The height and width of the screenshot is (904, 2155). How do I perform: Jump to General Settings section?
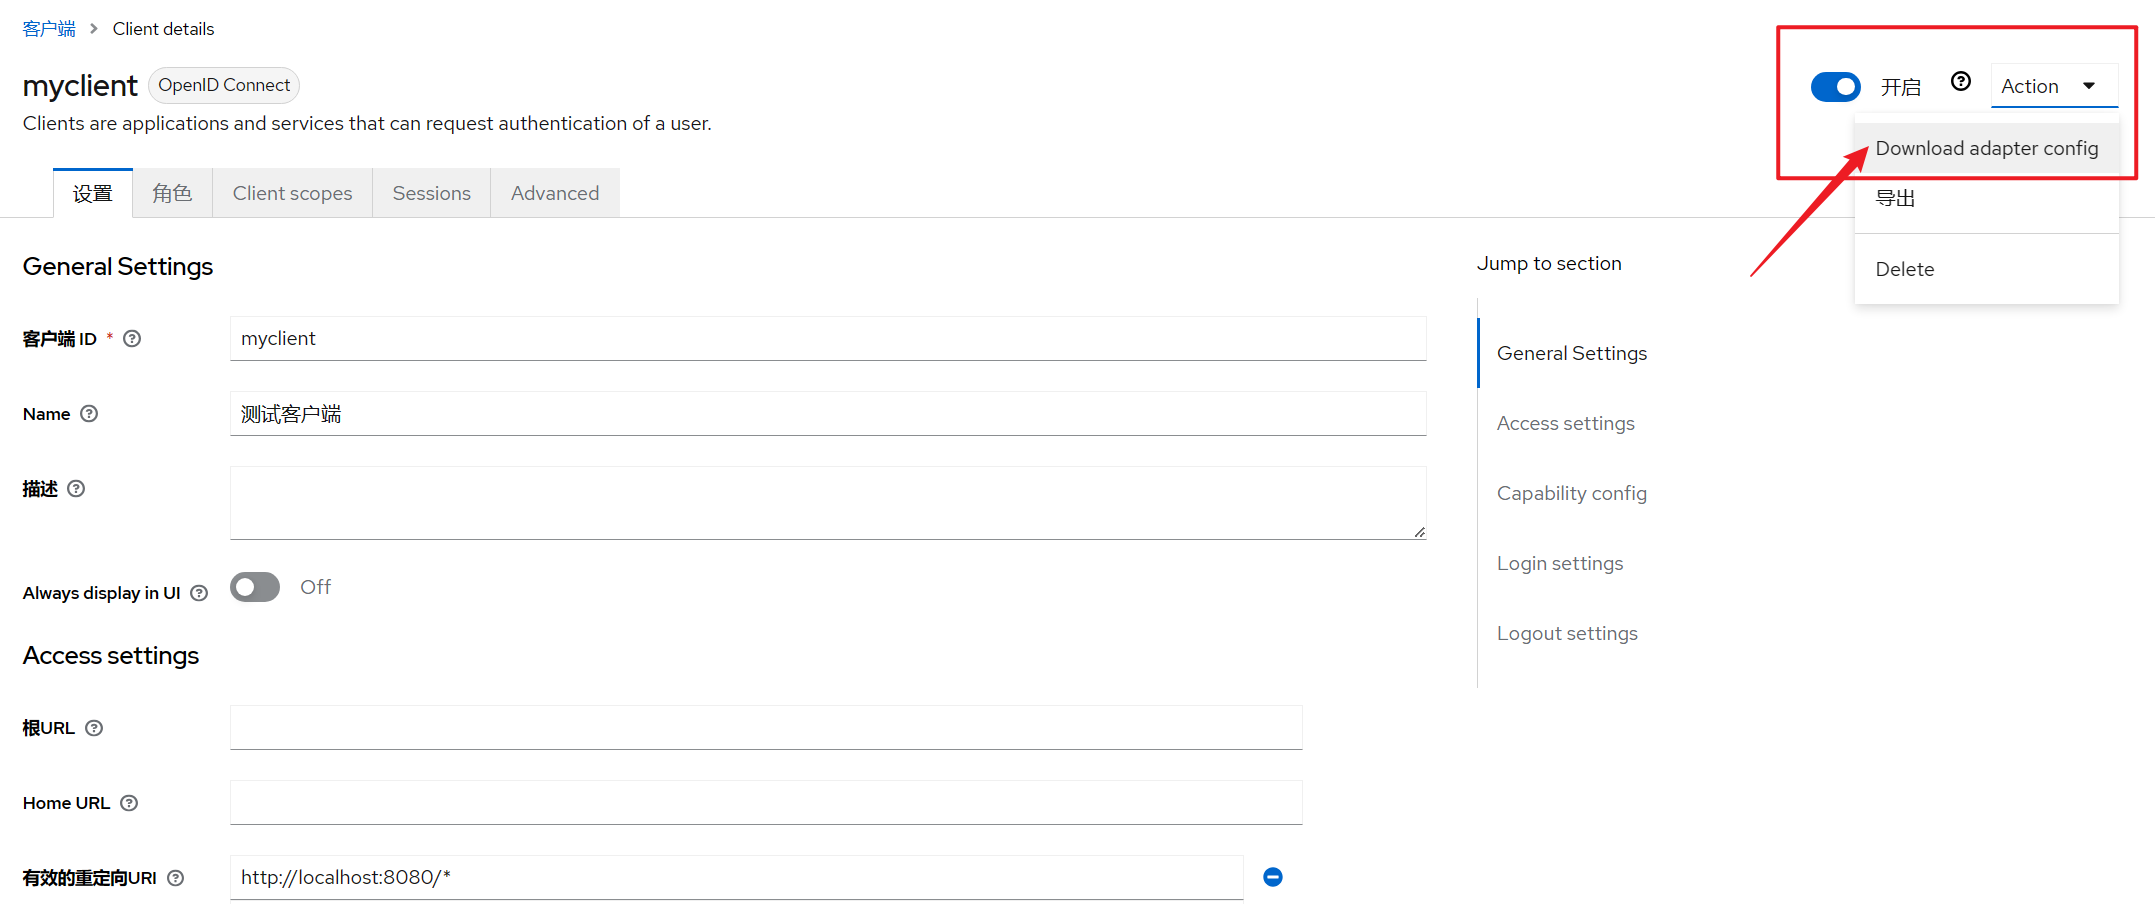tap(1571, 353)
